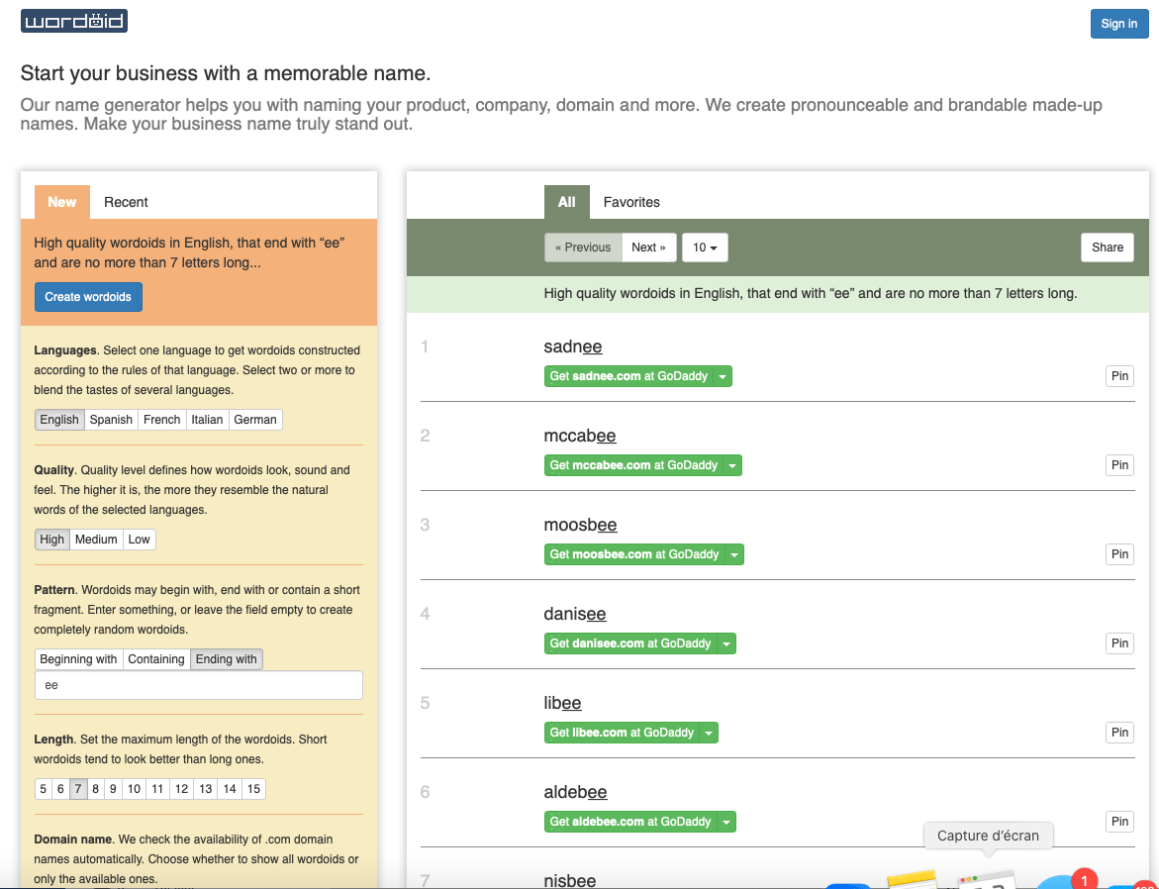Screen dimensions: 1159x889
Task: Pin the wordoid mccabee
Action: click(1119, 465)
